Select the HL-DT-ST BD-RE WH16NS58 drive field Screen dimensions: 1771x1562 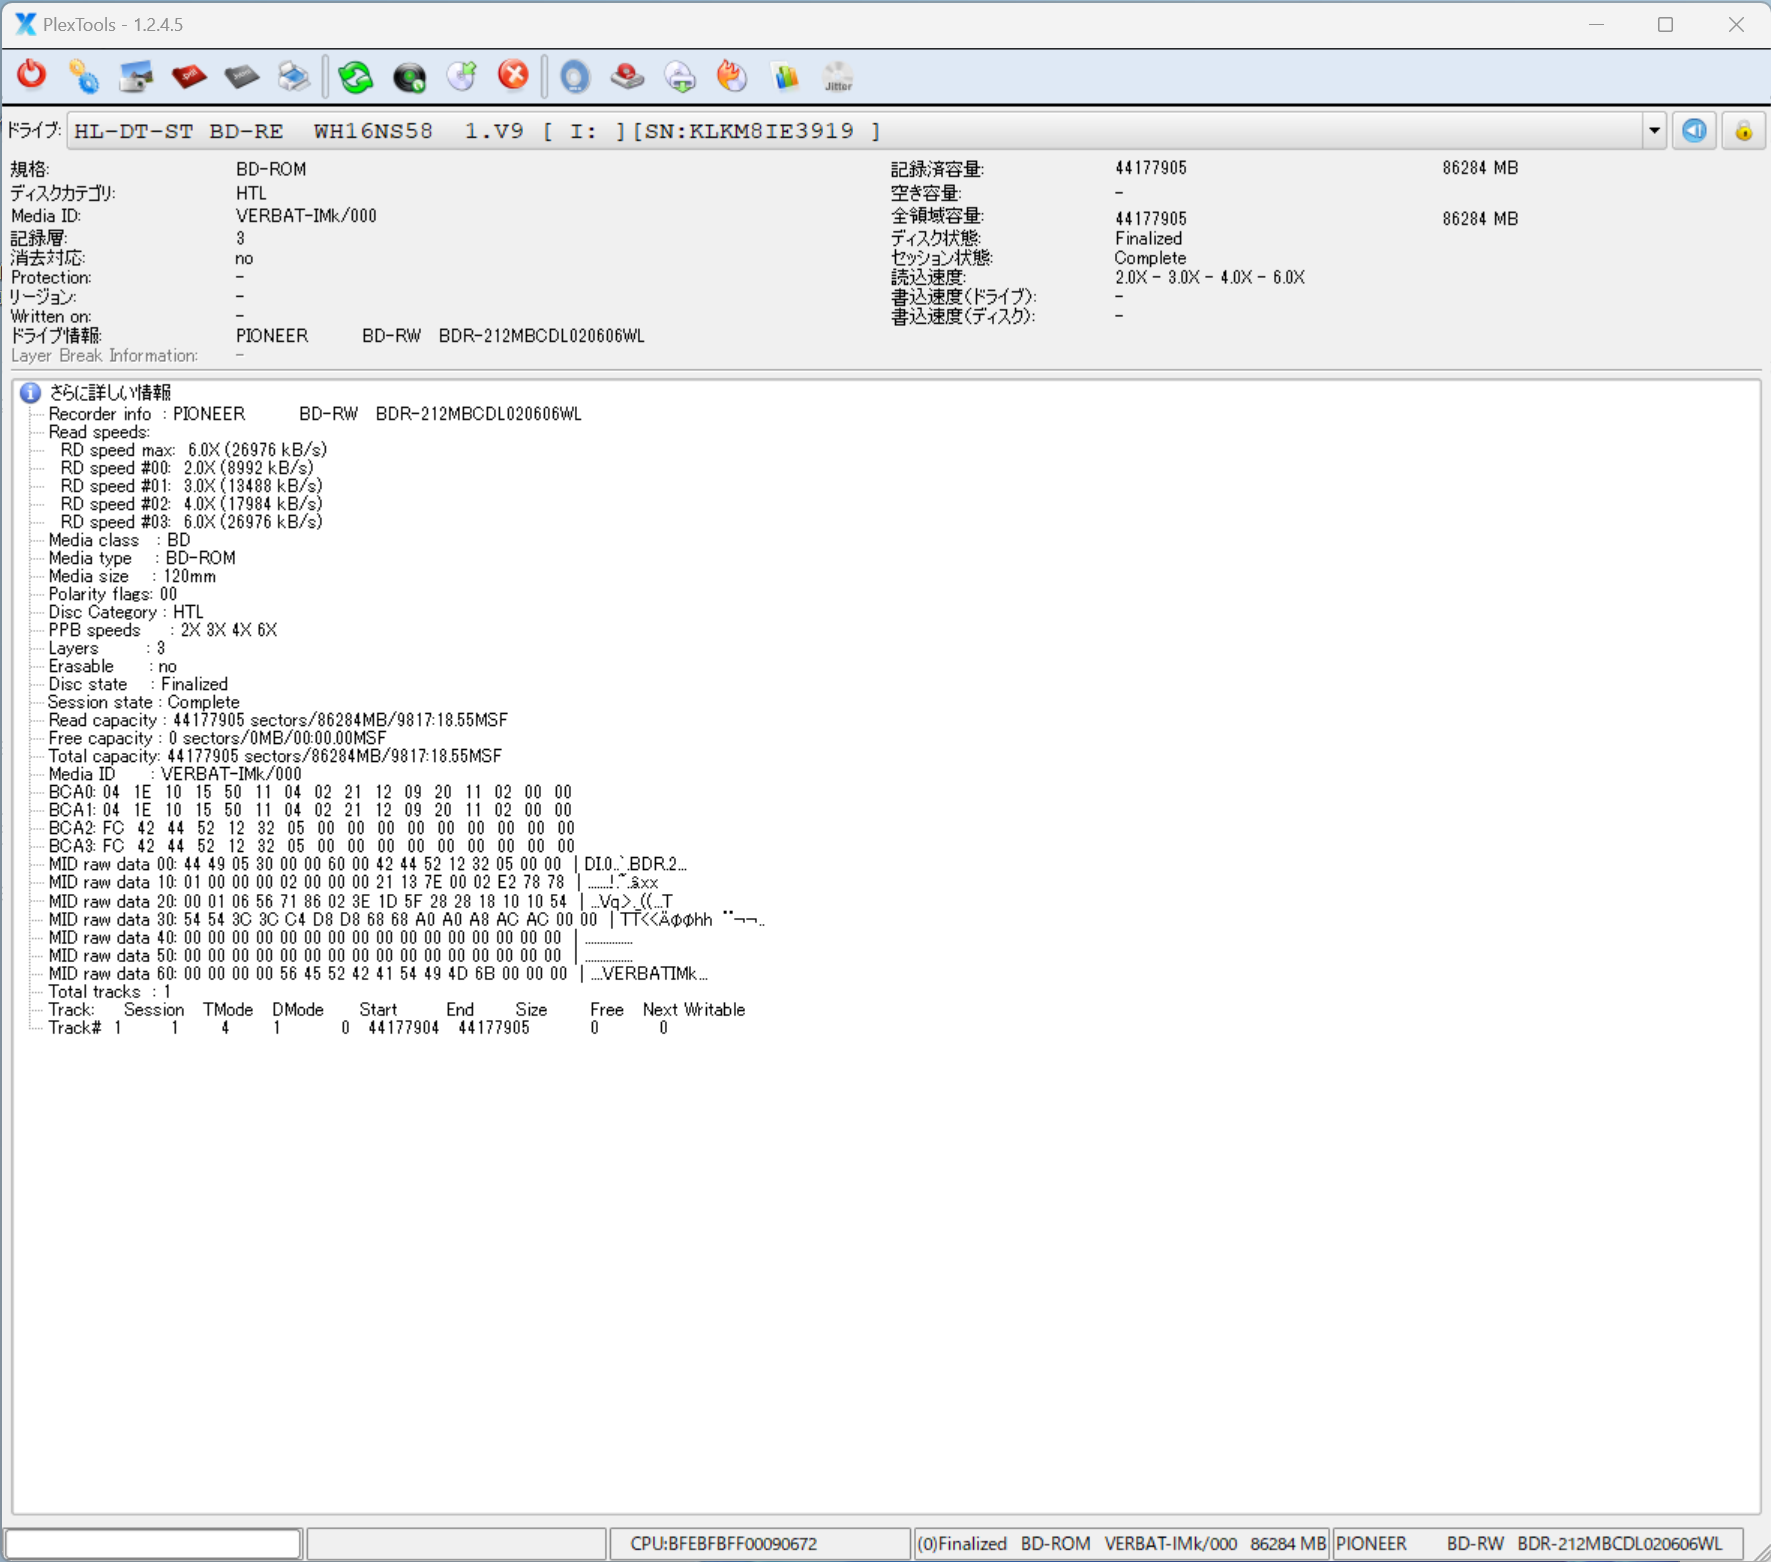pos(855,131)
